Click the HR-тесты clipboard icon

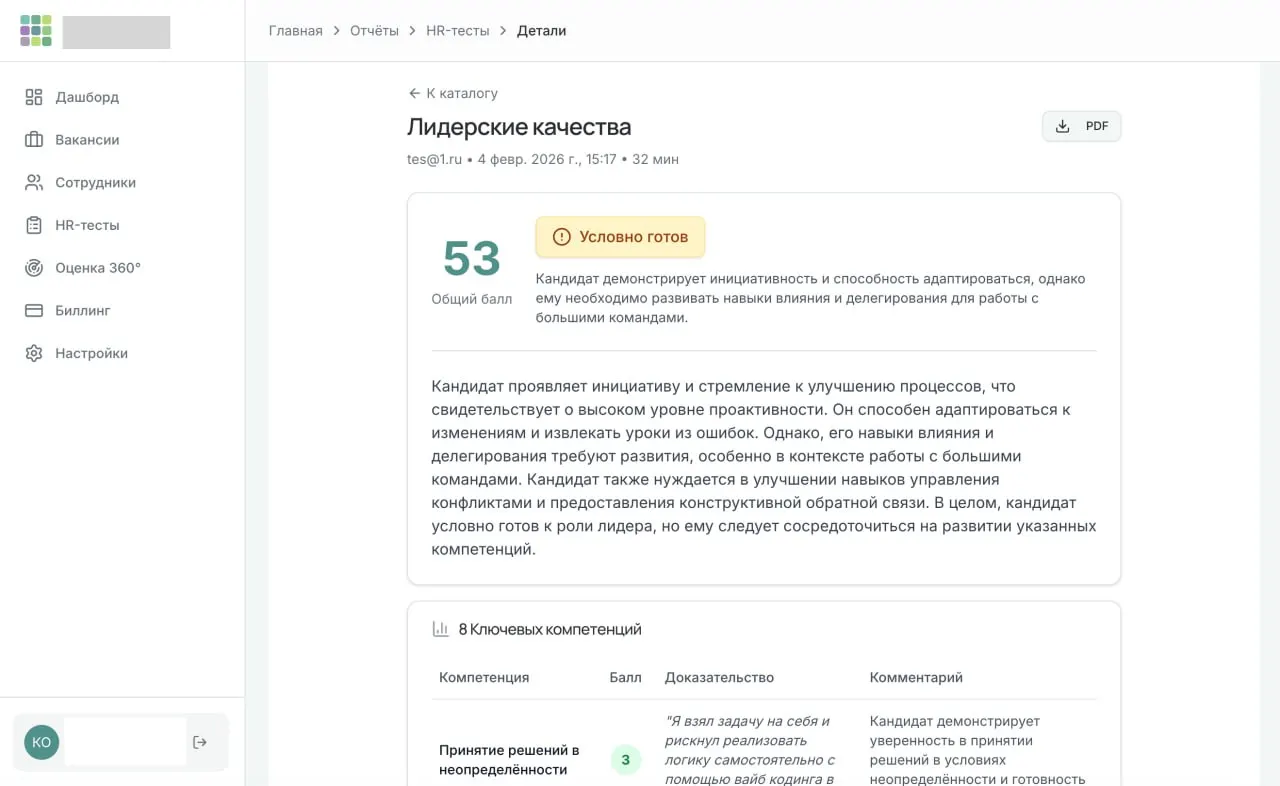34,225
